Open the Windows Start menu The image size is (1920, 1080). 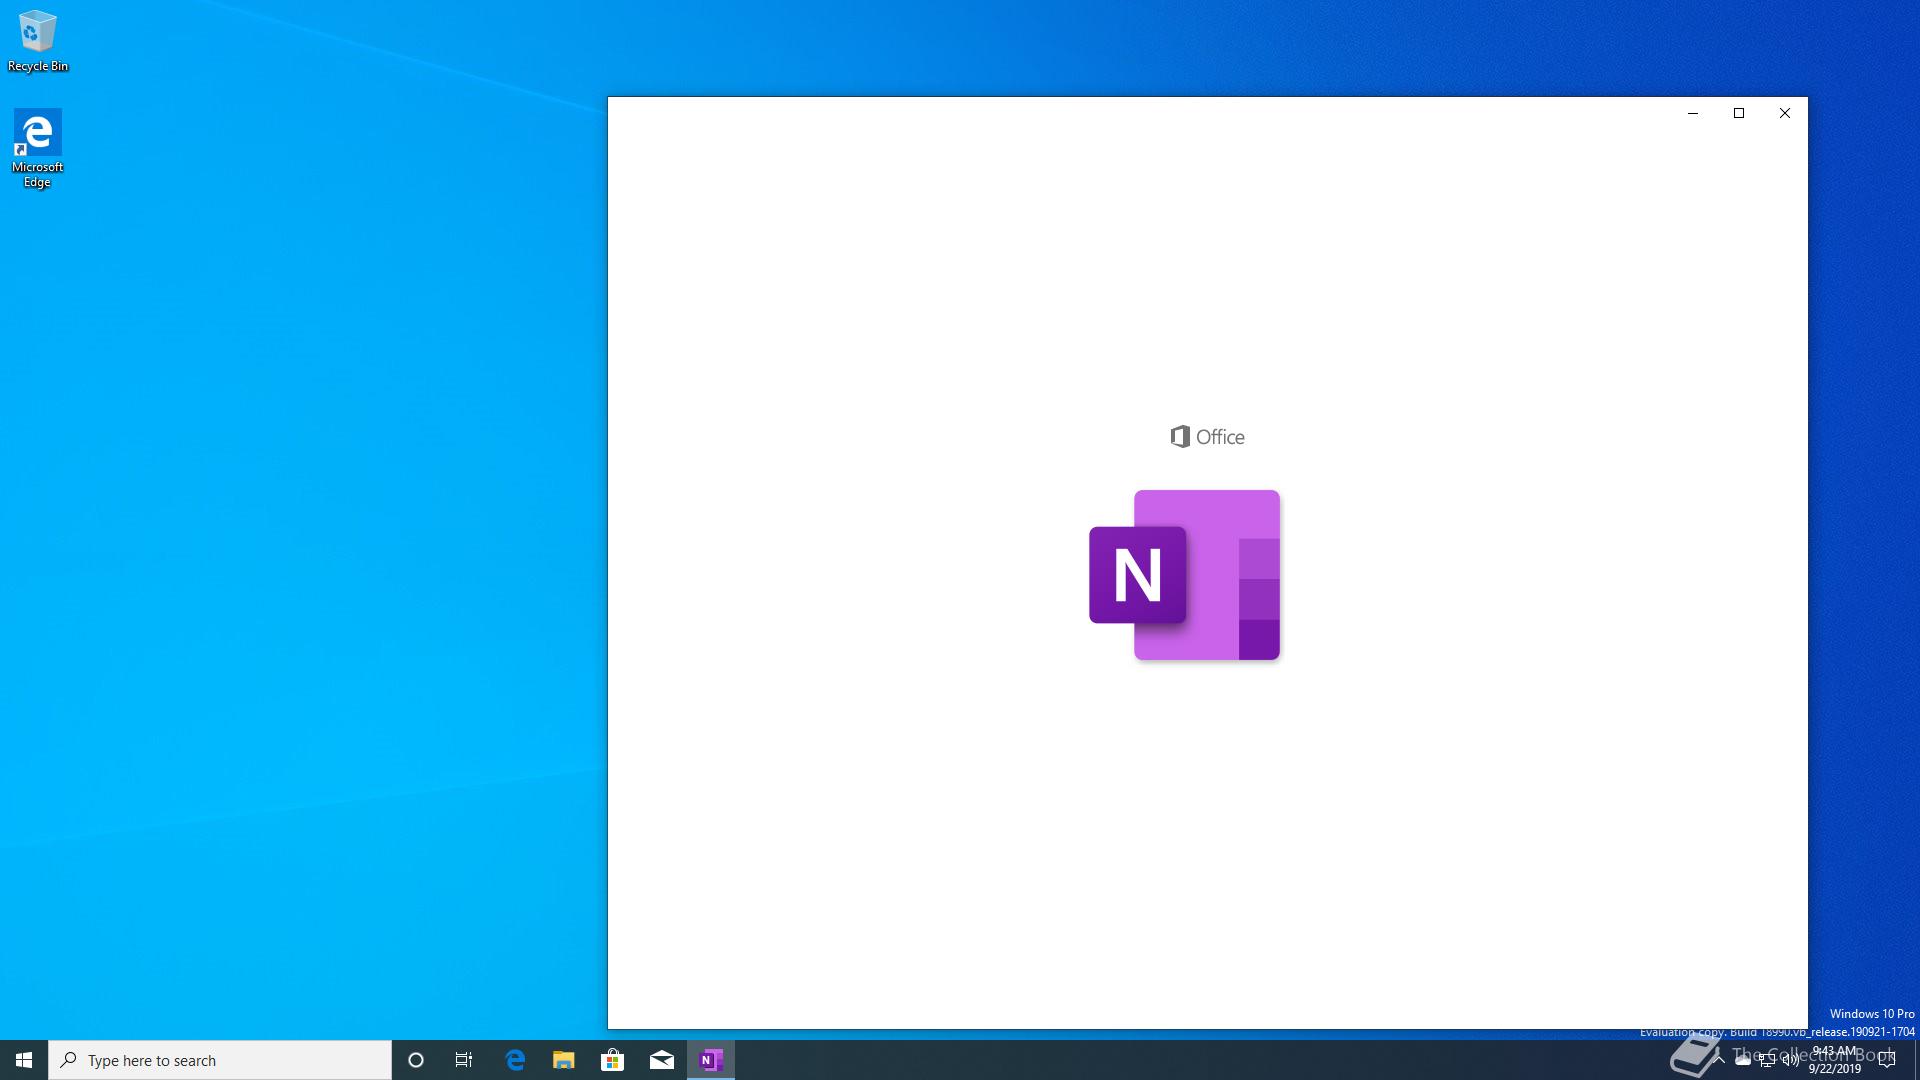tap(24, 1060)
